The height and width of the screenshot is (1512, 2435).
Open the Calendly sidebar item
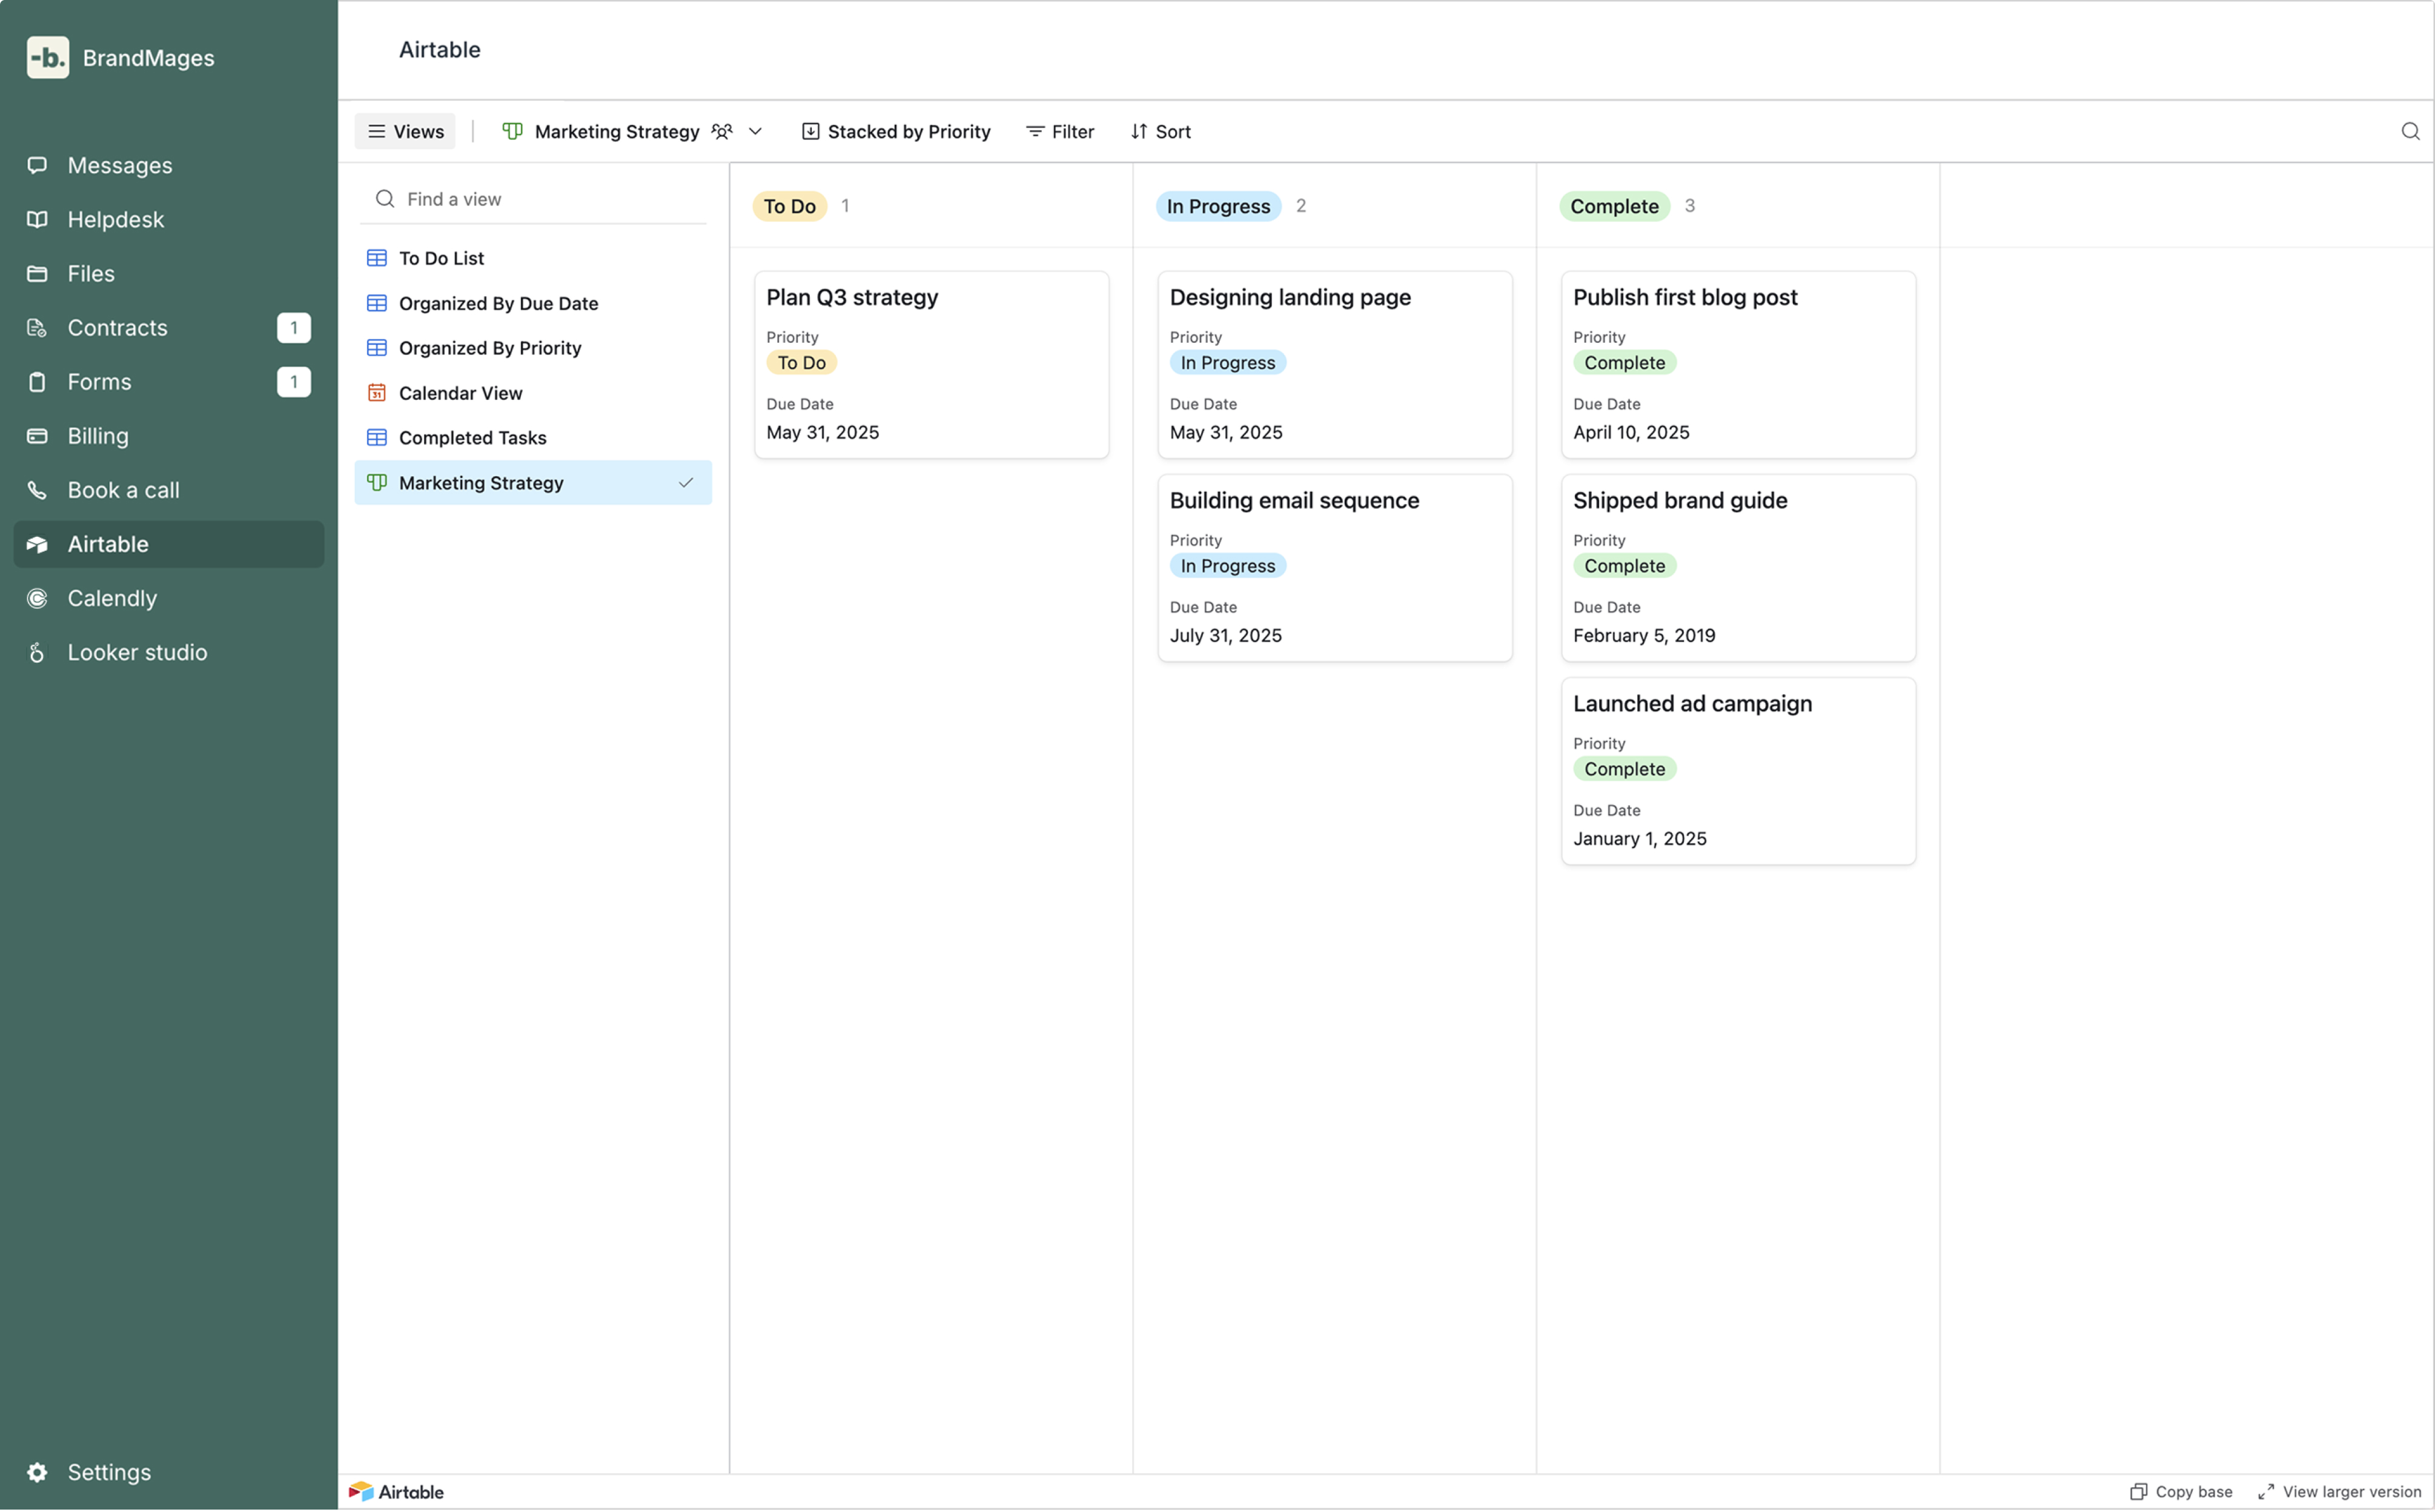[112, 598]
